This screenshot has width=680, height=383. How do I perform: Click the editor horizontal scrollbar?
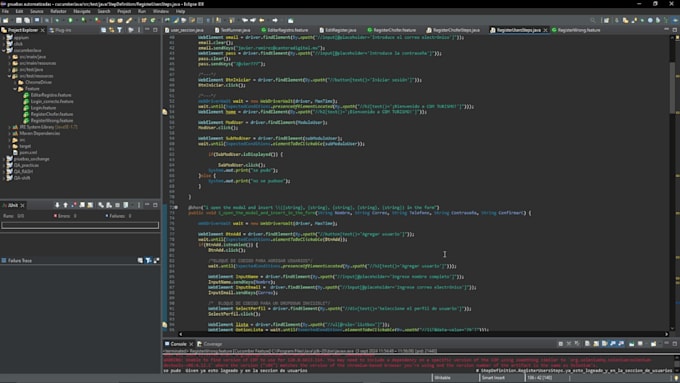click(423, 334)
